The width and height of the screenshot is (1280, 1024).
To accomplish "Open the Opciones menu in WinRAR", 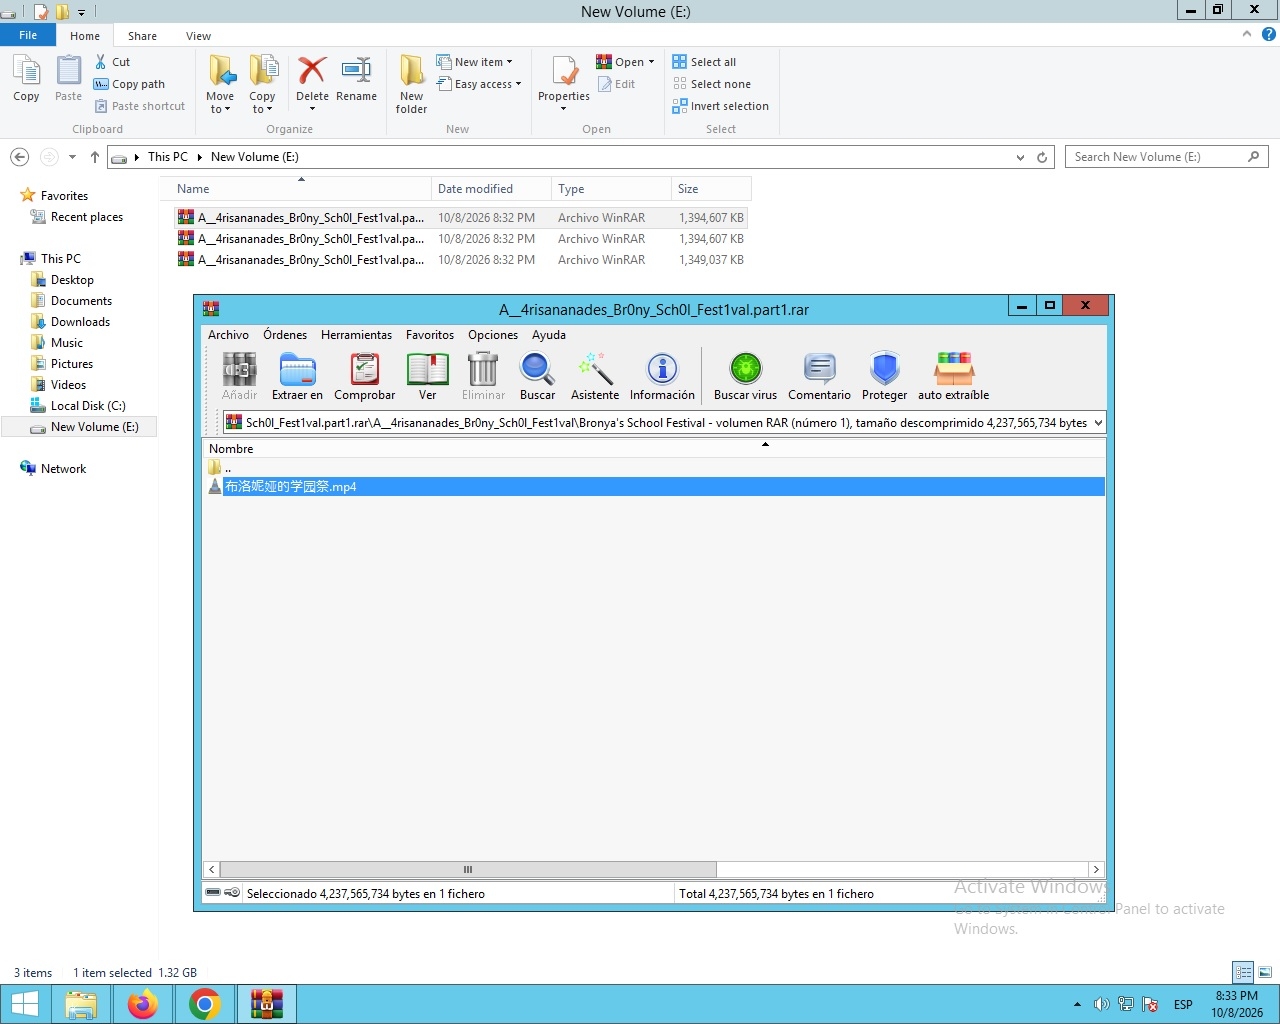I will click(493, 335).
